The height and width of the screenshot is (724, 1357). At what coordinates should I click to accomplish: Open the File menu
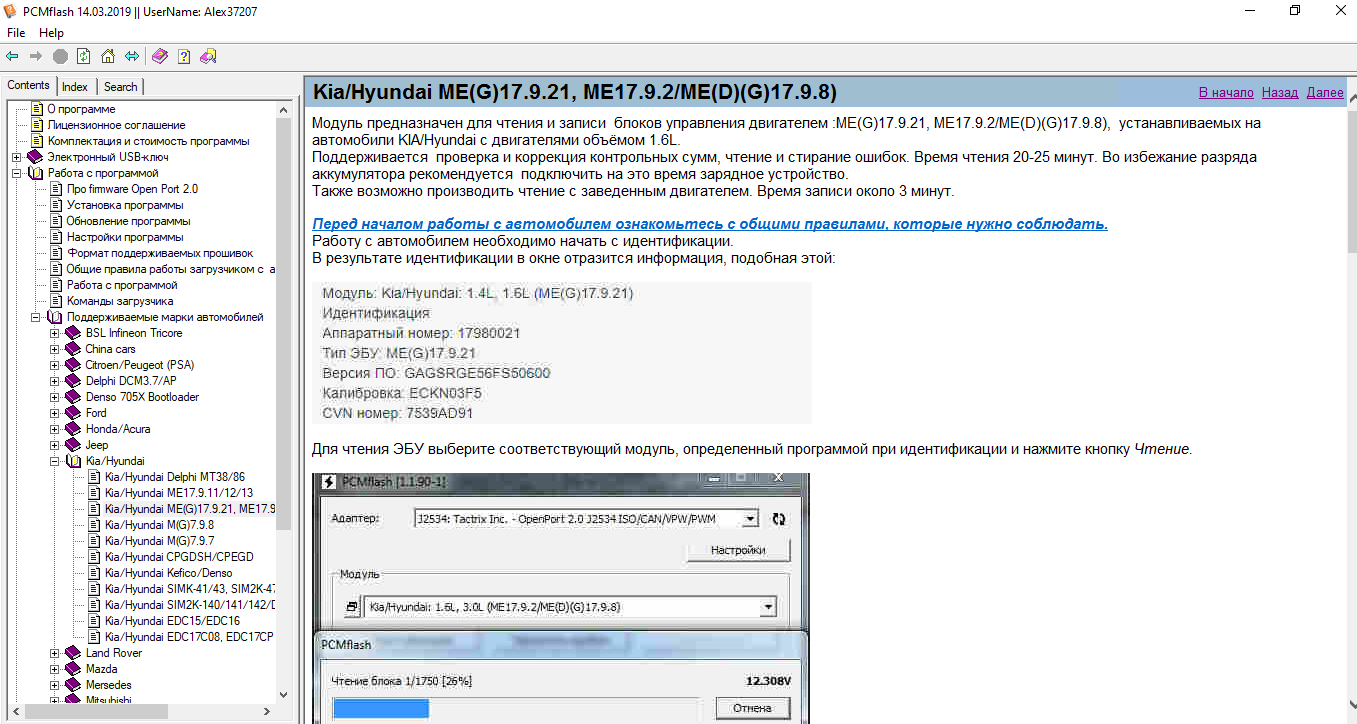tap(16, 33)
